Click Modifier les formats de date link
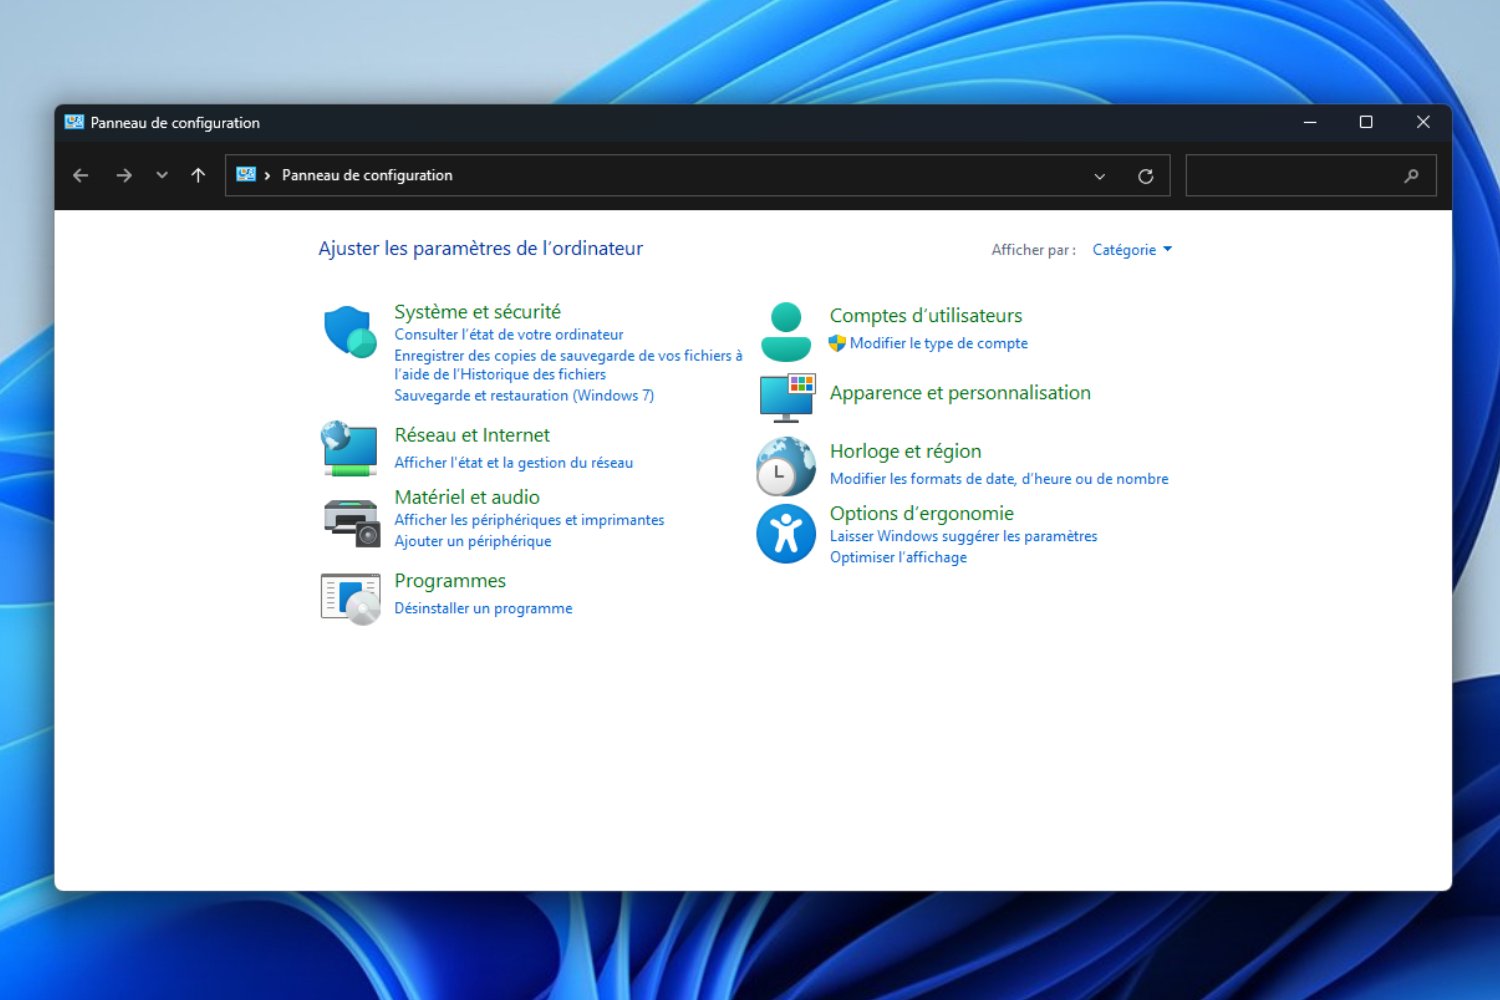Image resolution: width=1500 pixels, height=1000 pixels. [x=999, y=479]
